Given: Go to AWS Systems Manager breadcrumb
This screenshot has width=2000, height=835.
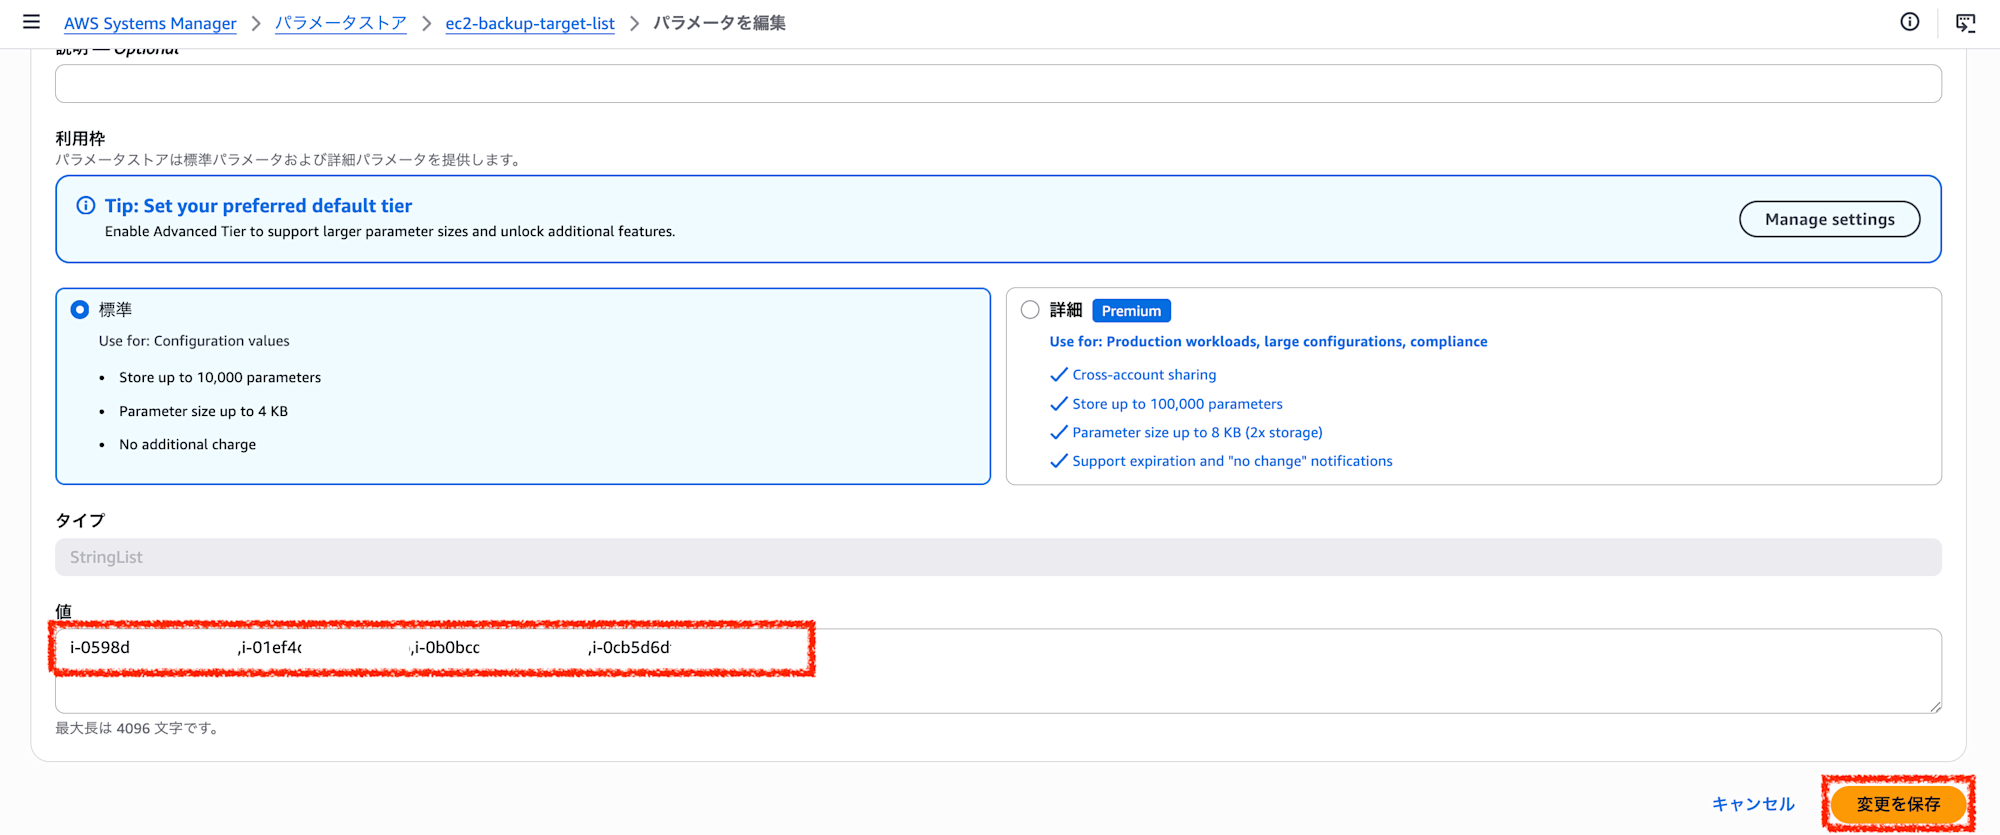Looking at the screenshot, I should [x=150, y=23].
